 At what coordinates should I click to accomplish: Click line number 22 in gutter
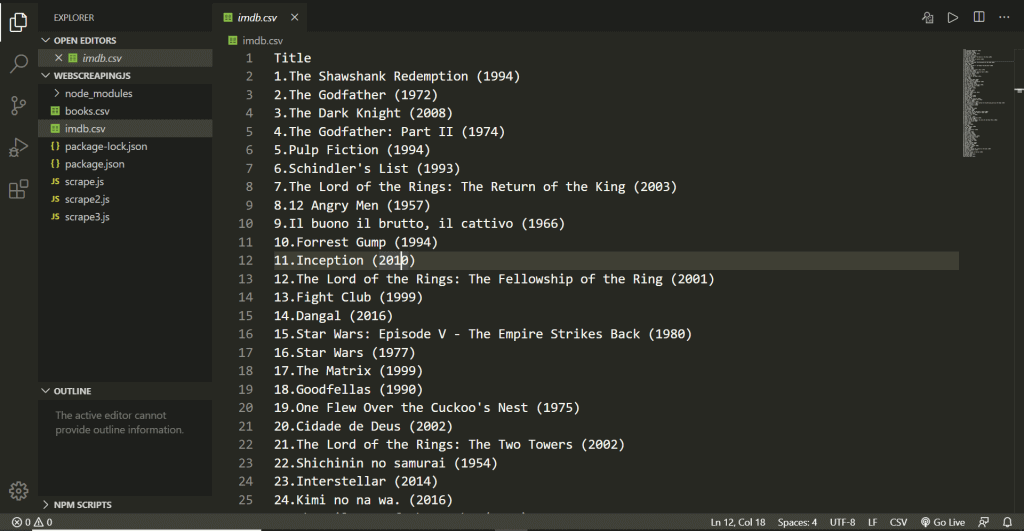click(246, 445)
